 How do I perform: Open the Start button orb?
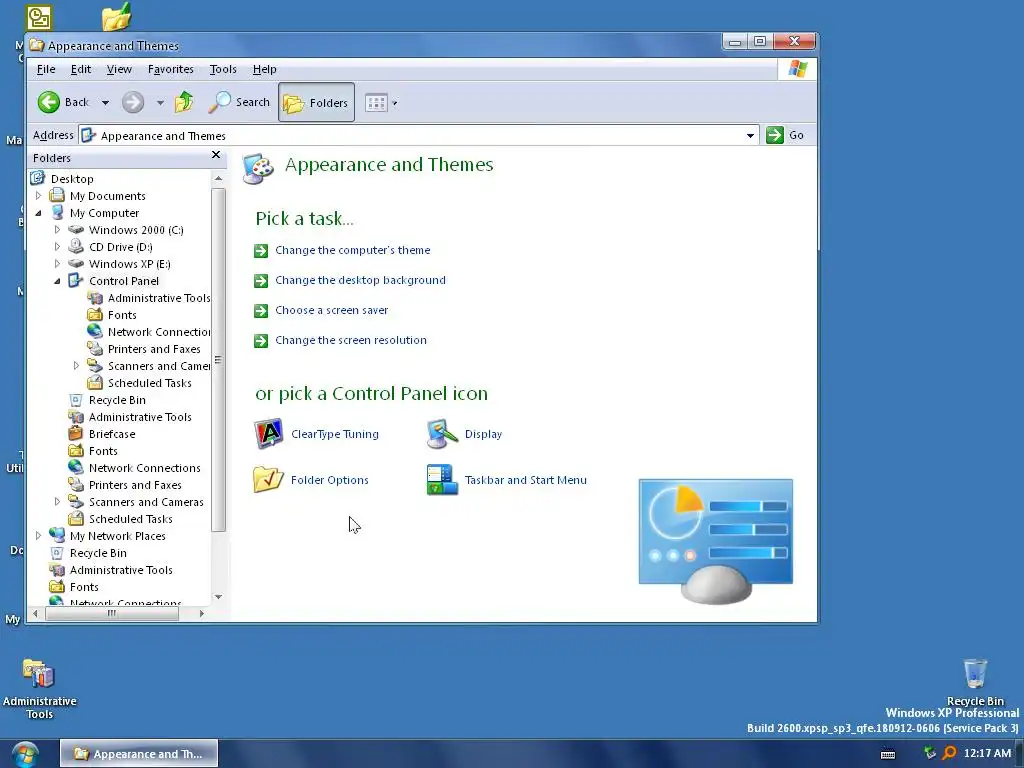[x=25, y=754]
